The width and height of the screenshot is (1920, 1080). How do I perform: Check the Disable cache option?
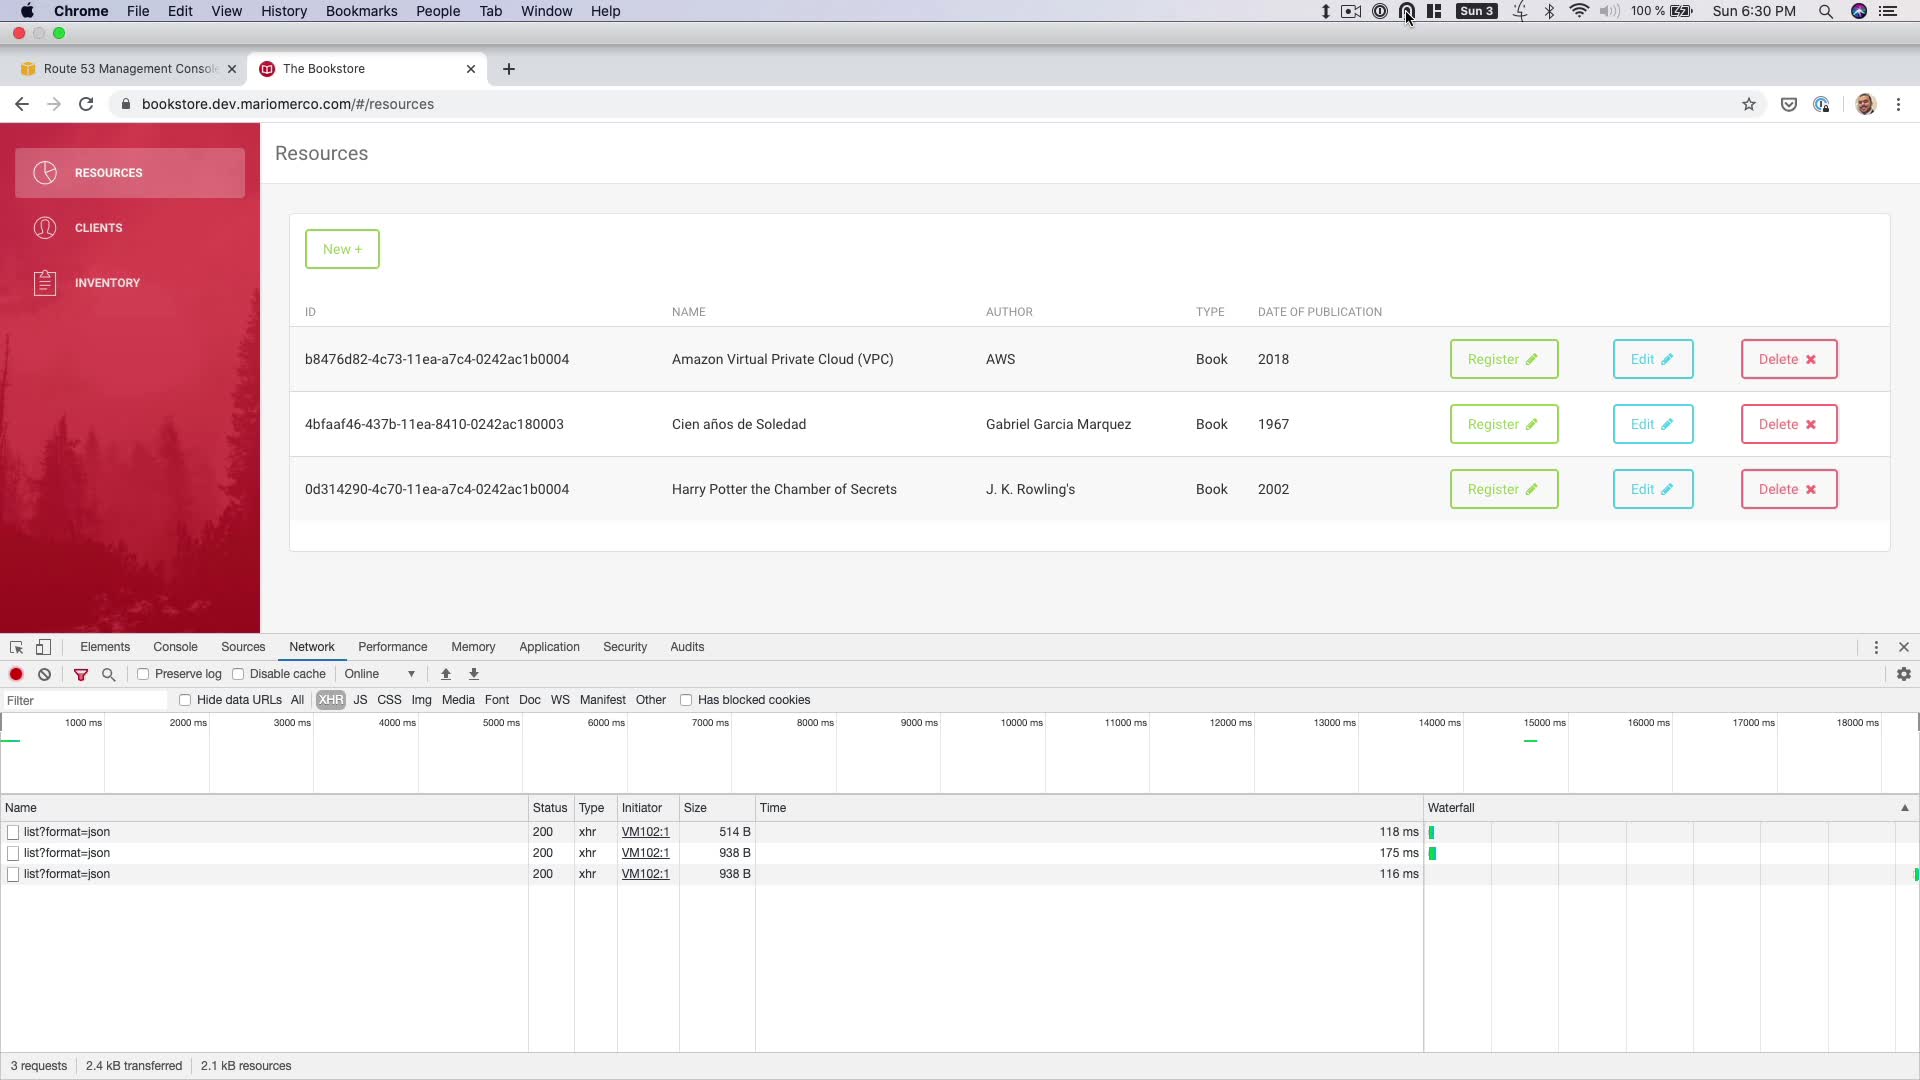[238, 674]
